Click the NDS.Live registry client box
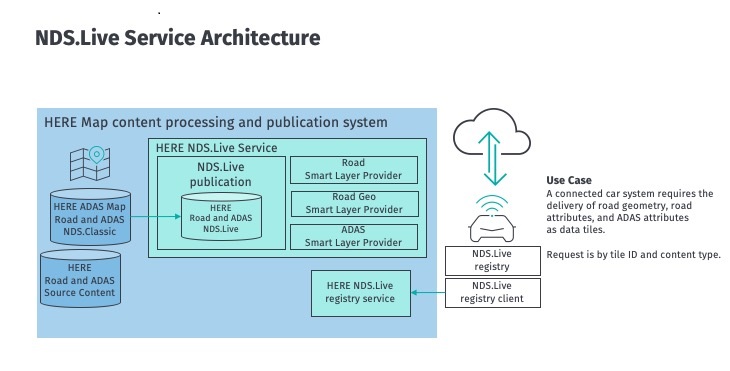 [x=493, y=293]
